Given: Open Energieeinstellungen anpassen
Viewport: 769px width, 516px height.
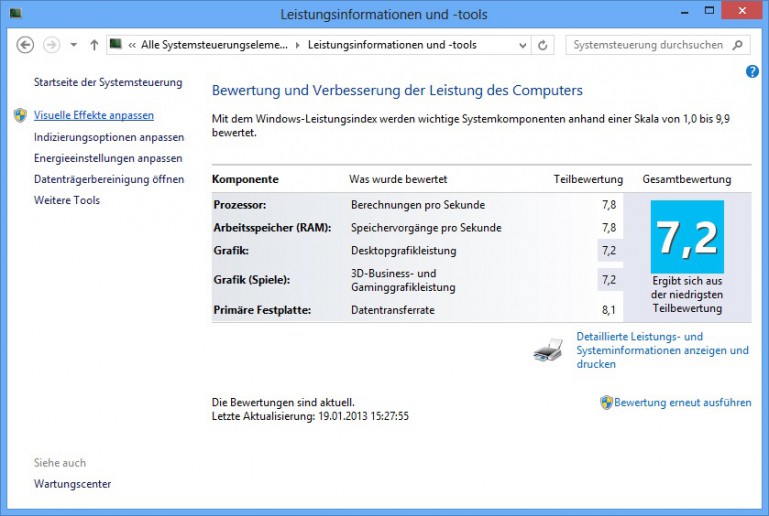Looking at the screenshot, I should (108, 158).
